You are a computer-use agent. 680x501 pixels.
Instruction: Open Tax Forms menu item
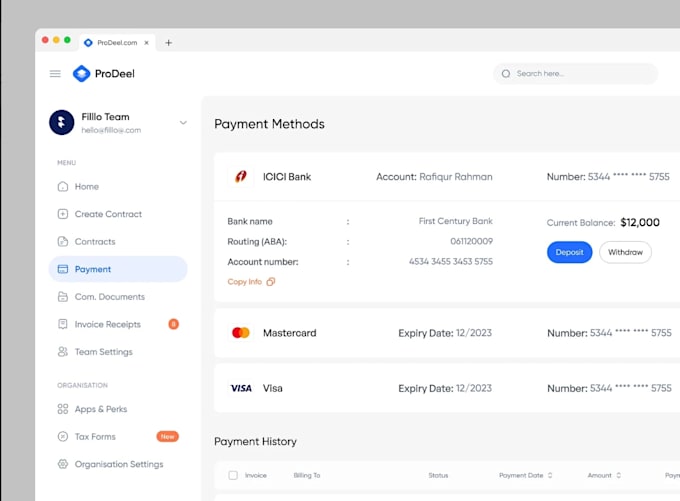[x=118, y=436]
